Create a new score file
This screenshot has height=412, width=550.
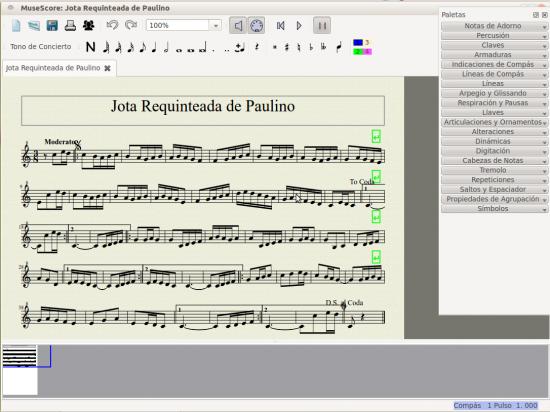point(16,26)
